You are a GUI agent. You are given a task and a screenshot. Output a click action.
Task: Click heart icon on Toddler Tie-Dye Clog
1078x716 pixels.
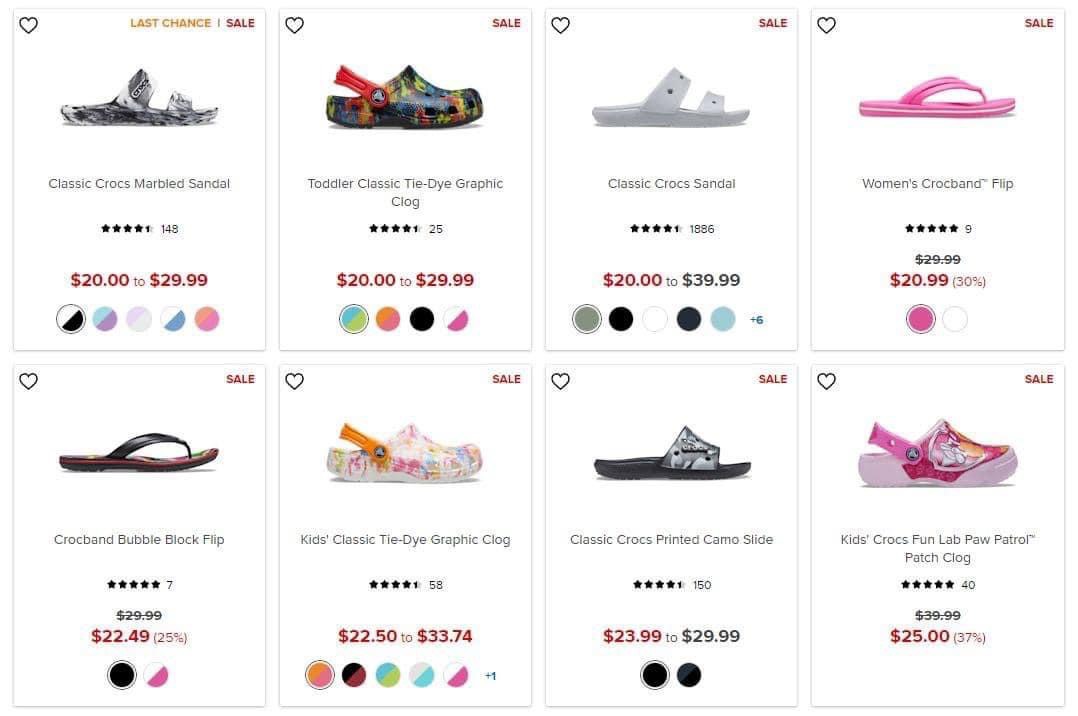click(x=295, y=25)
